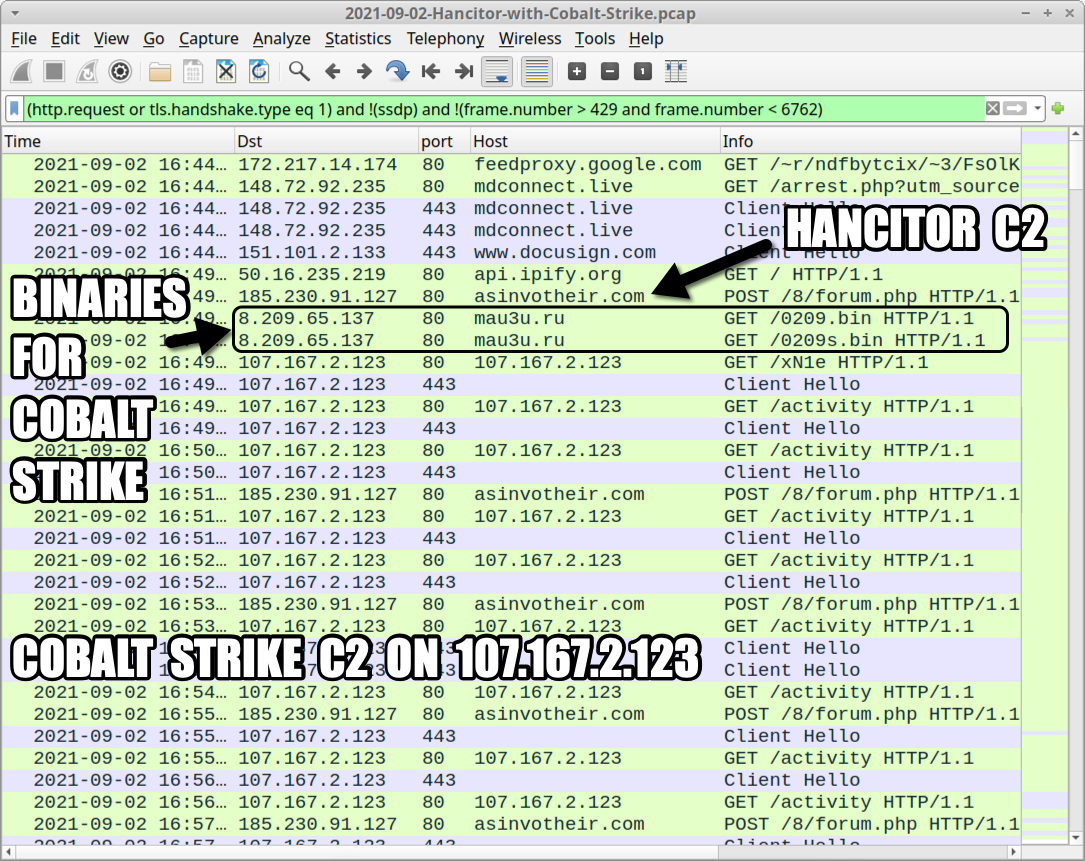Screen dimensions: 1085x861
Task: Select the www.docusign.com Client Hello row
Action: pos(511,253)
